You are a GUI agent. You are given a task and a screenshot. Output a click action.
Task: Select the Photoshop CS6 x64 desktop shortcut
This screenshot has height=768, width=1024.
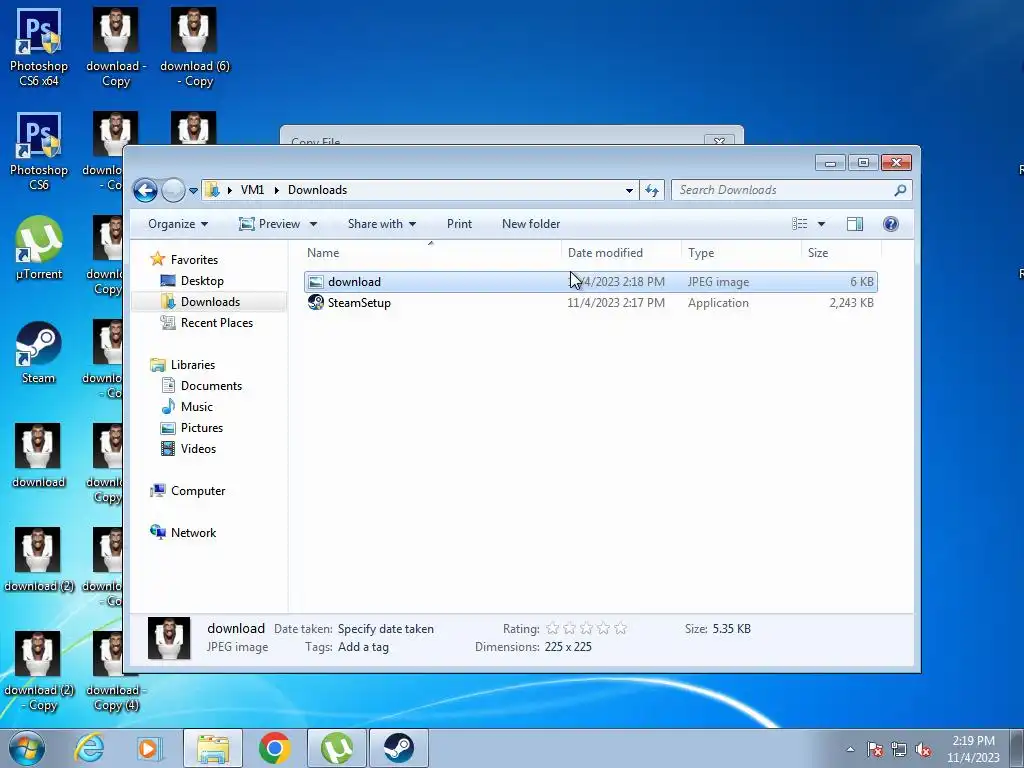39,48
